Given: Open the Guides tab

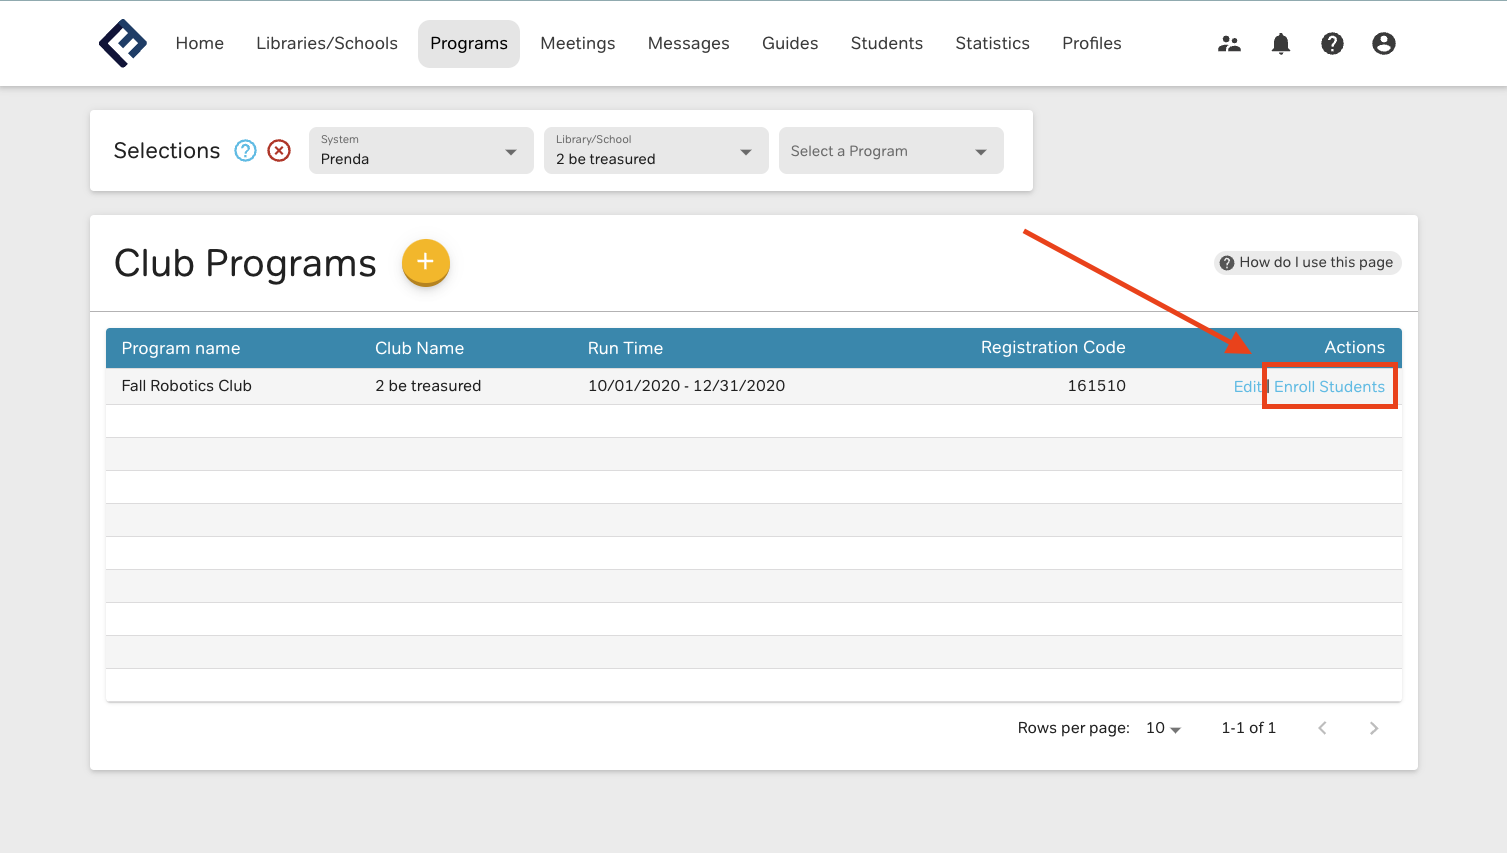Looking at the screenshot, I should point(790,43).
